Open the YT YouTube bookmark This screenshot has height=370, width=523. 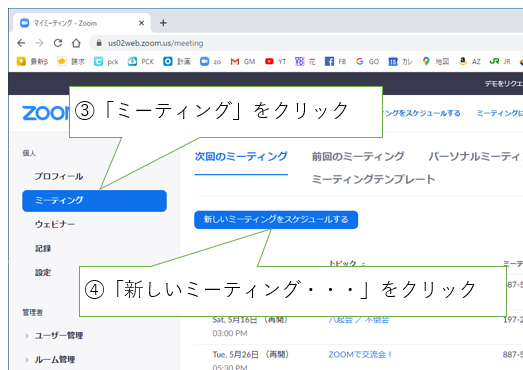click(276, 61)
